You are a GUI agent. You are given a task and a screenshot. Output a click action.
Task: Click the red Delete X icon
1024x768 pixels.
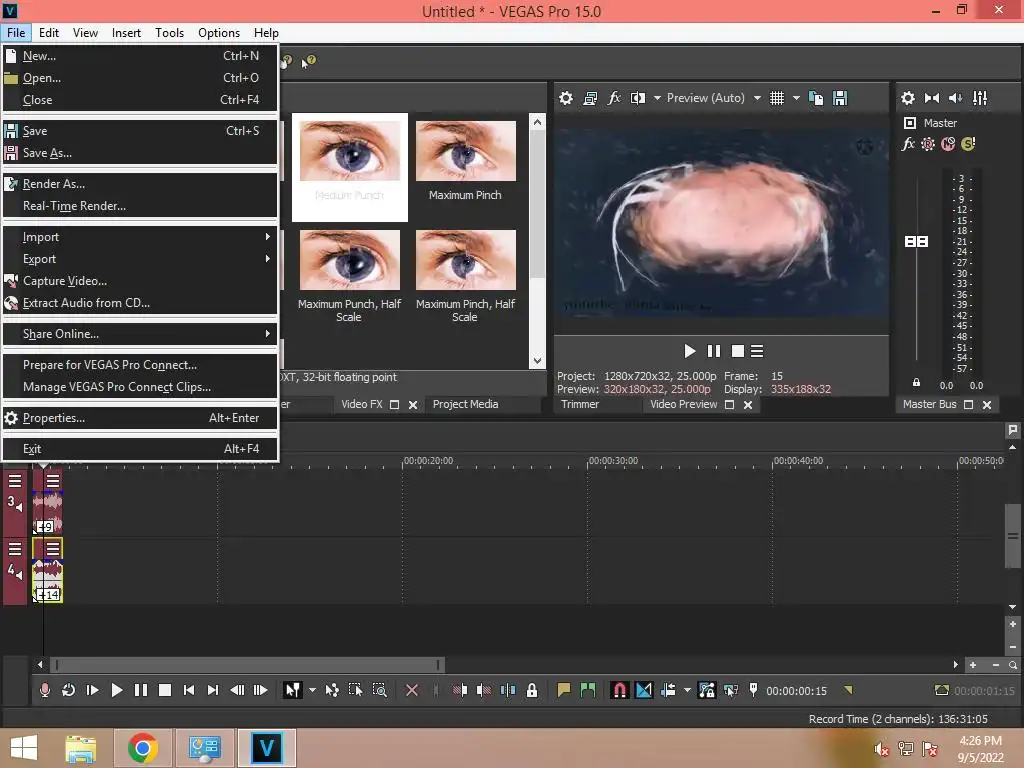coord(411,690)
